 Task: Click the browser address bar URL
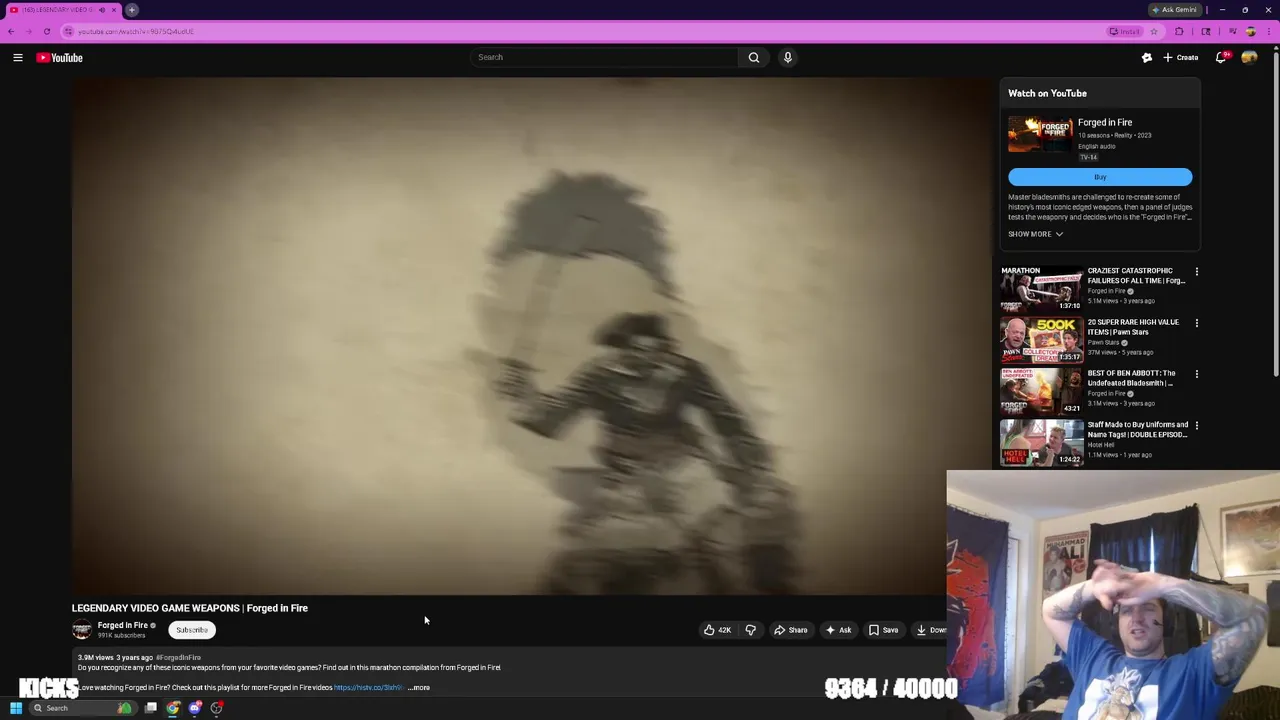pyautogui.click(x=136, y=31)
